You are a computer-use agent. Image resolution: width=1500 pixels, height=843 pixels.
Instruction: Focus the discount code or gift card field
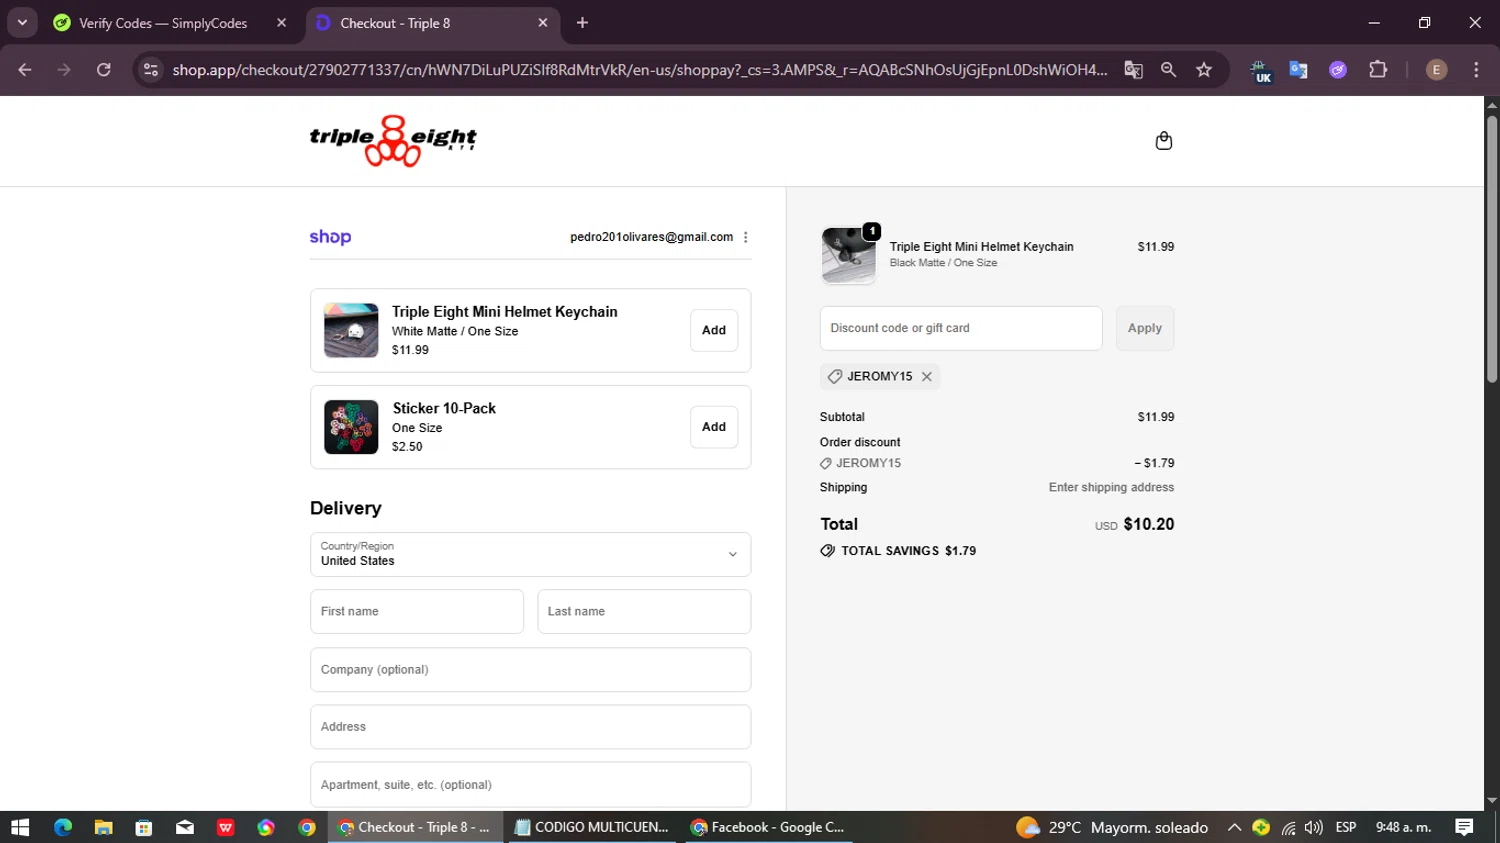point(961,328)
